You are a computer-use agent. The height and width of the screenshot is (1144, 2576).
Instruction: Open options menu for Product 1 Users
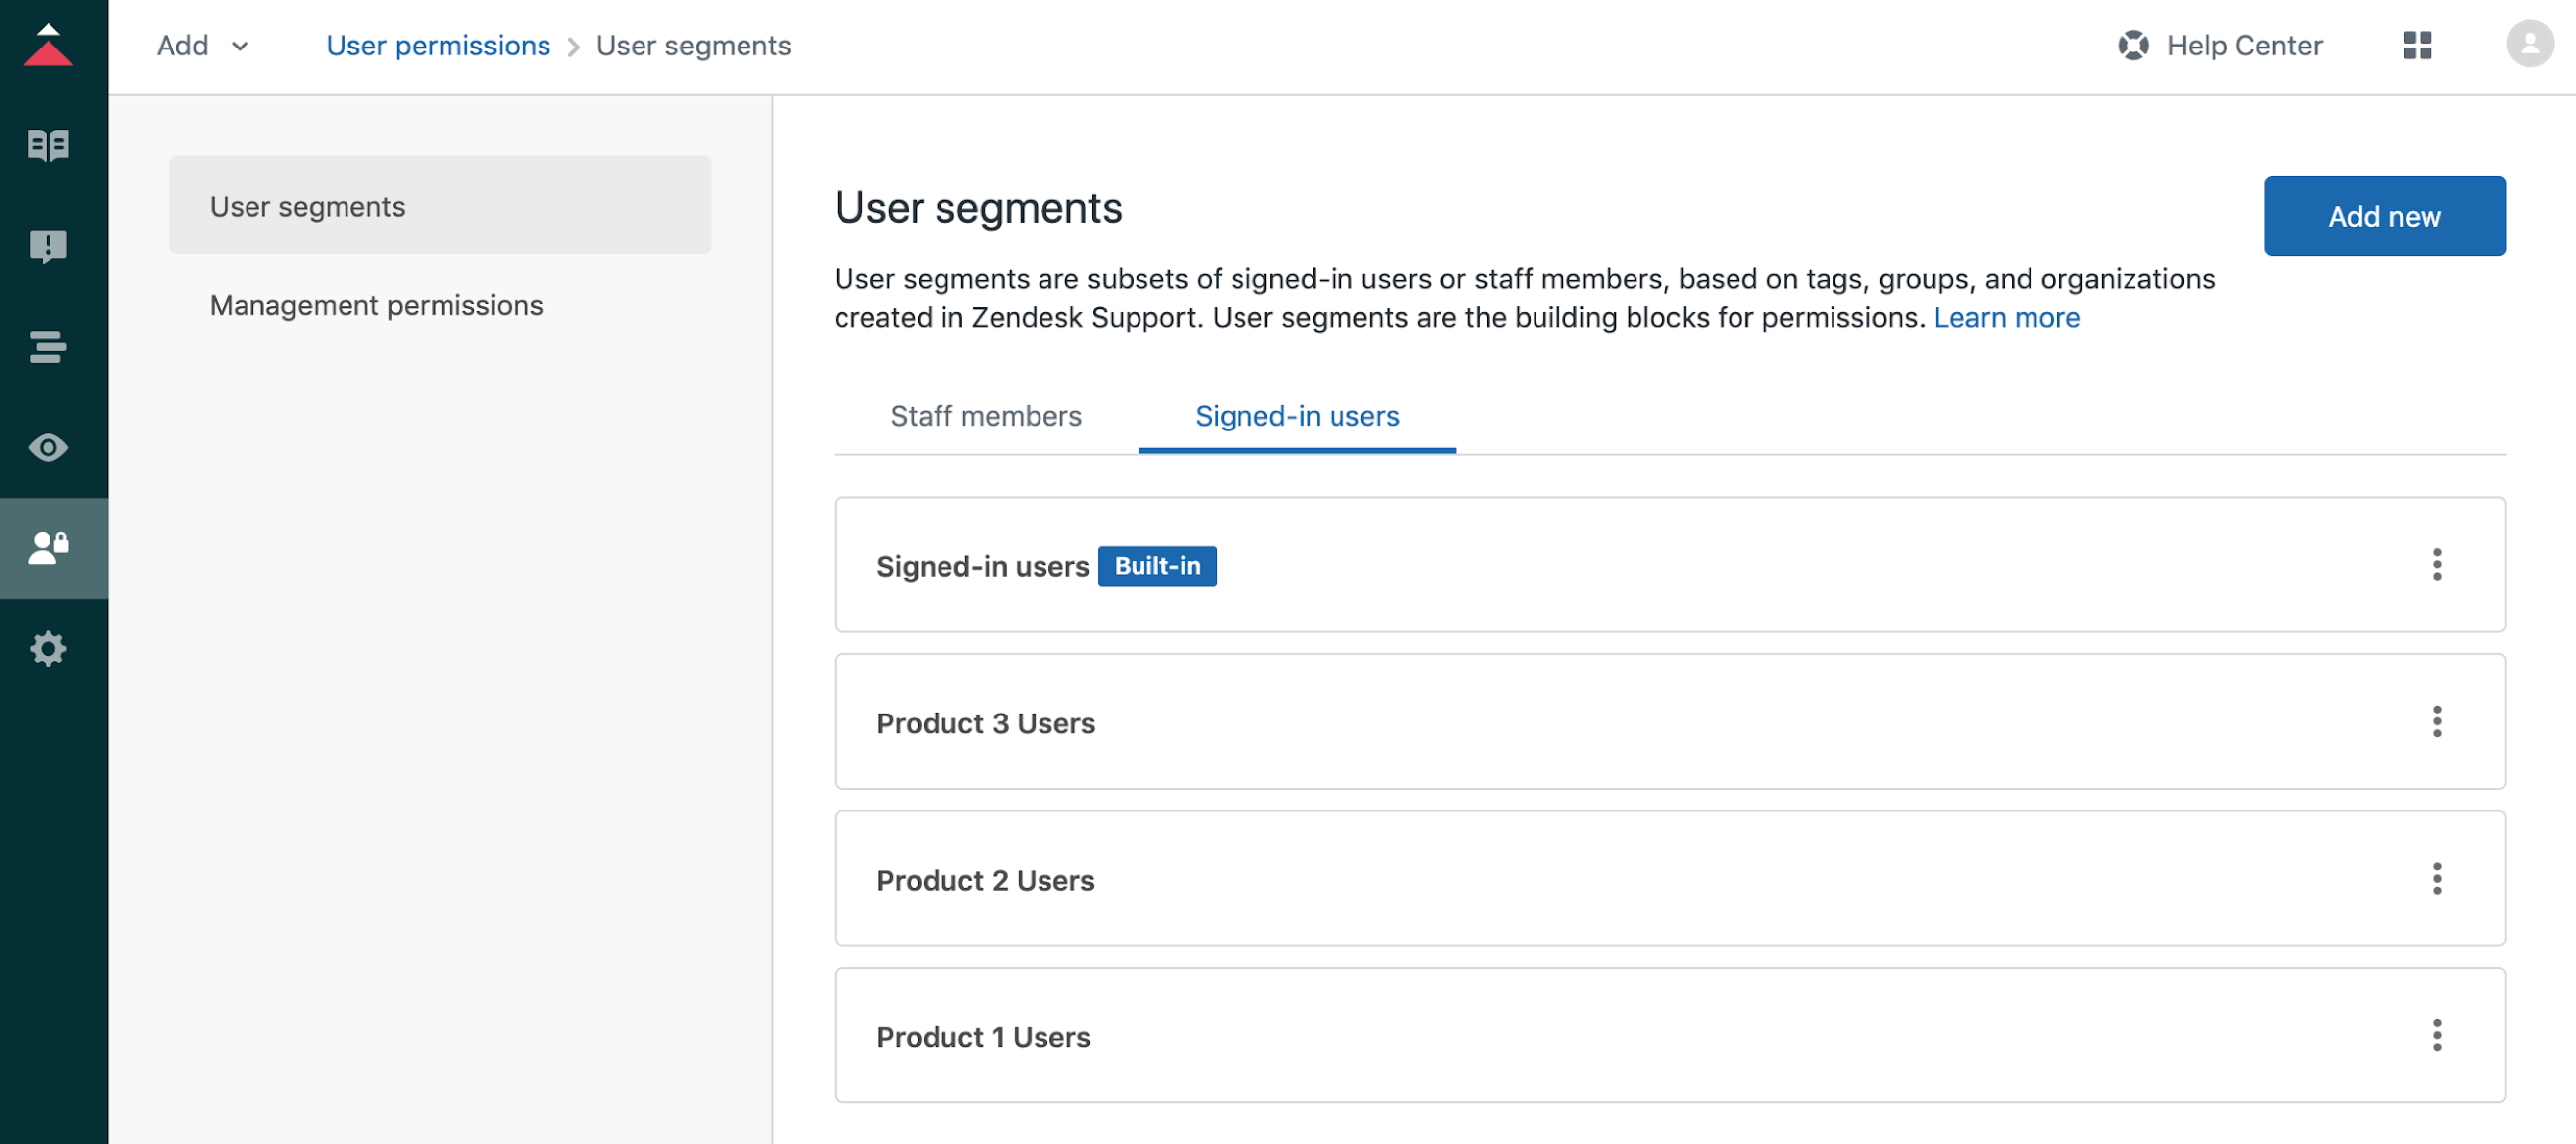click(x=2437, y=1036)
